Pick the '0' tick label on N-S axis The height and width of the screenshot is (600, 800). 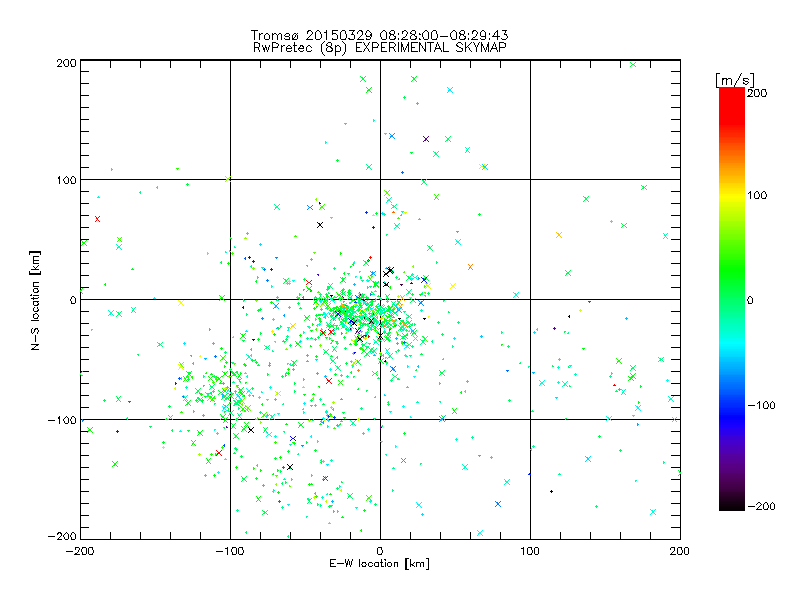(73, 300)
